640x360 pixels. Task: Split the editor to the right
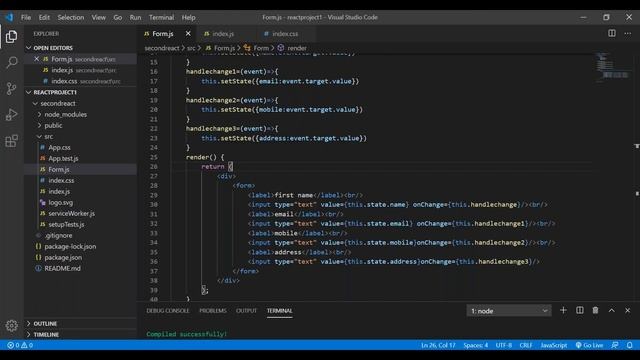[x=611, y=33]
